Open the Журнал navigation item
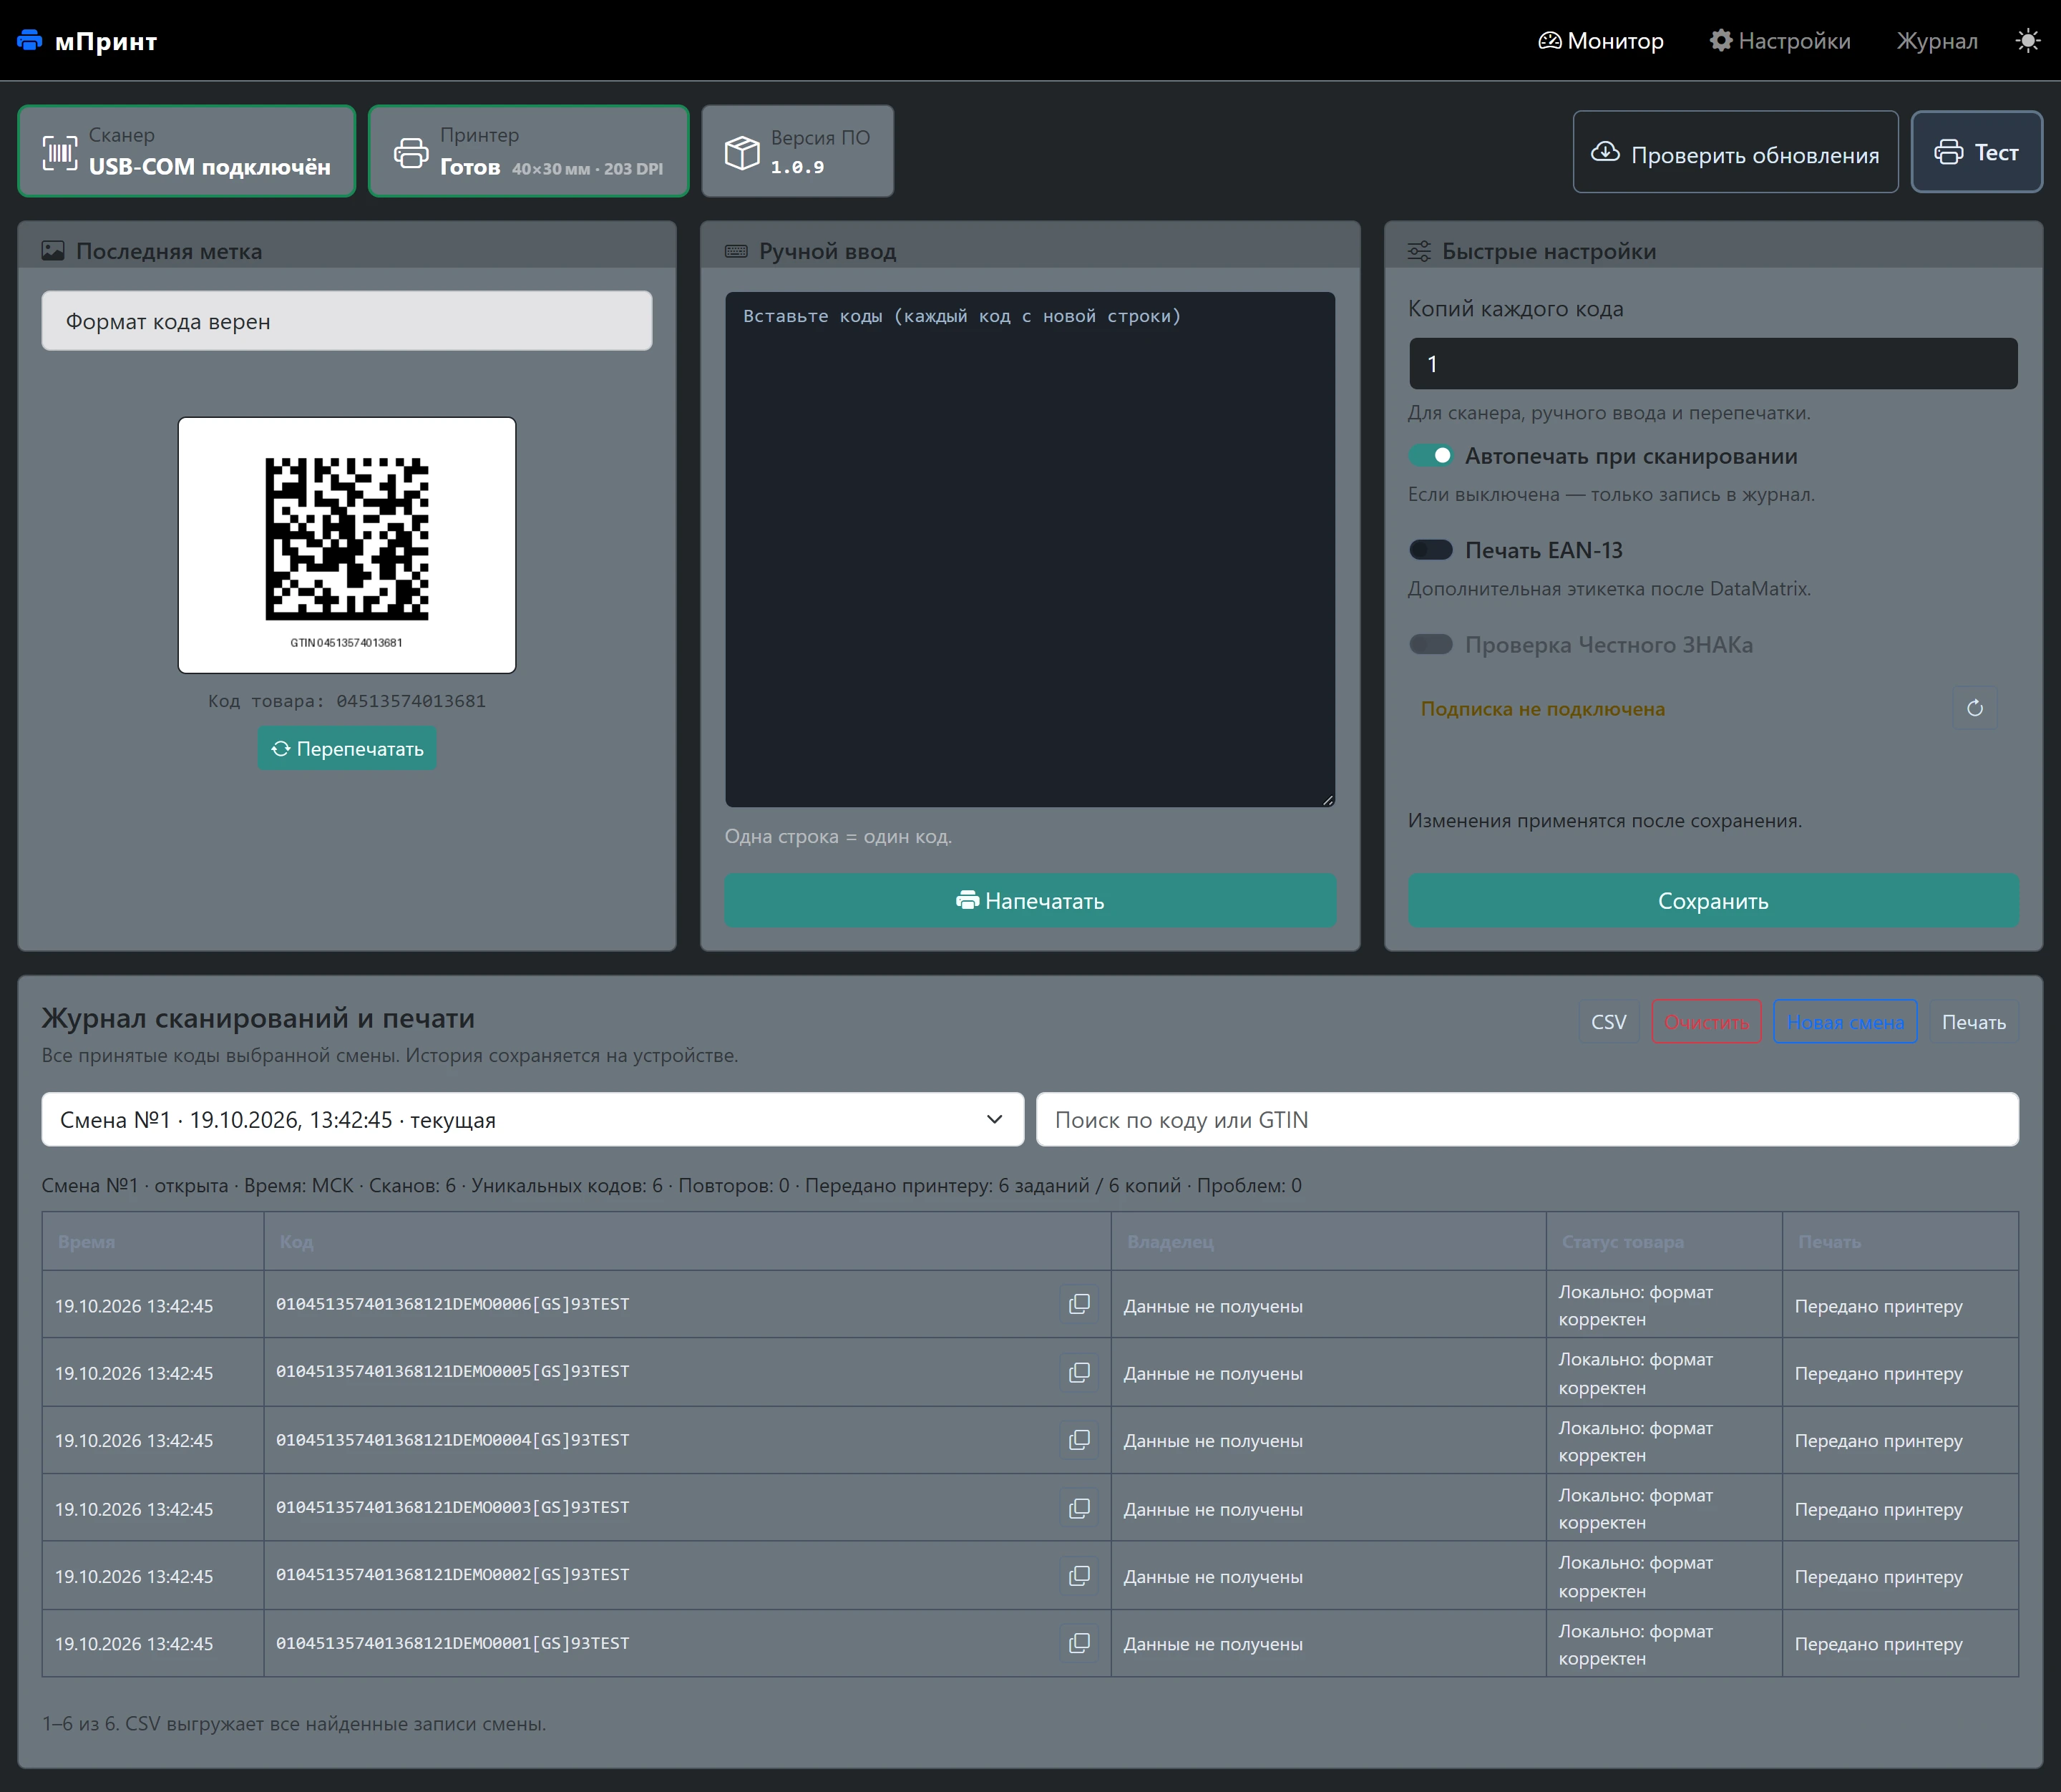This screenshot has width=2061, height=1792. click(x=1937, y=41)
